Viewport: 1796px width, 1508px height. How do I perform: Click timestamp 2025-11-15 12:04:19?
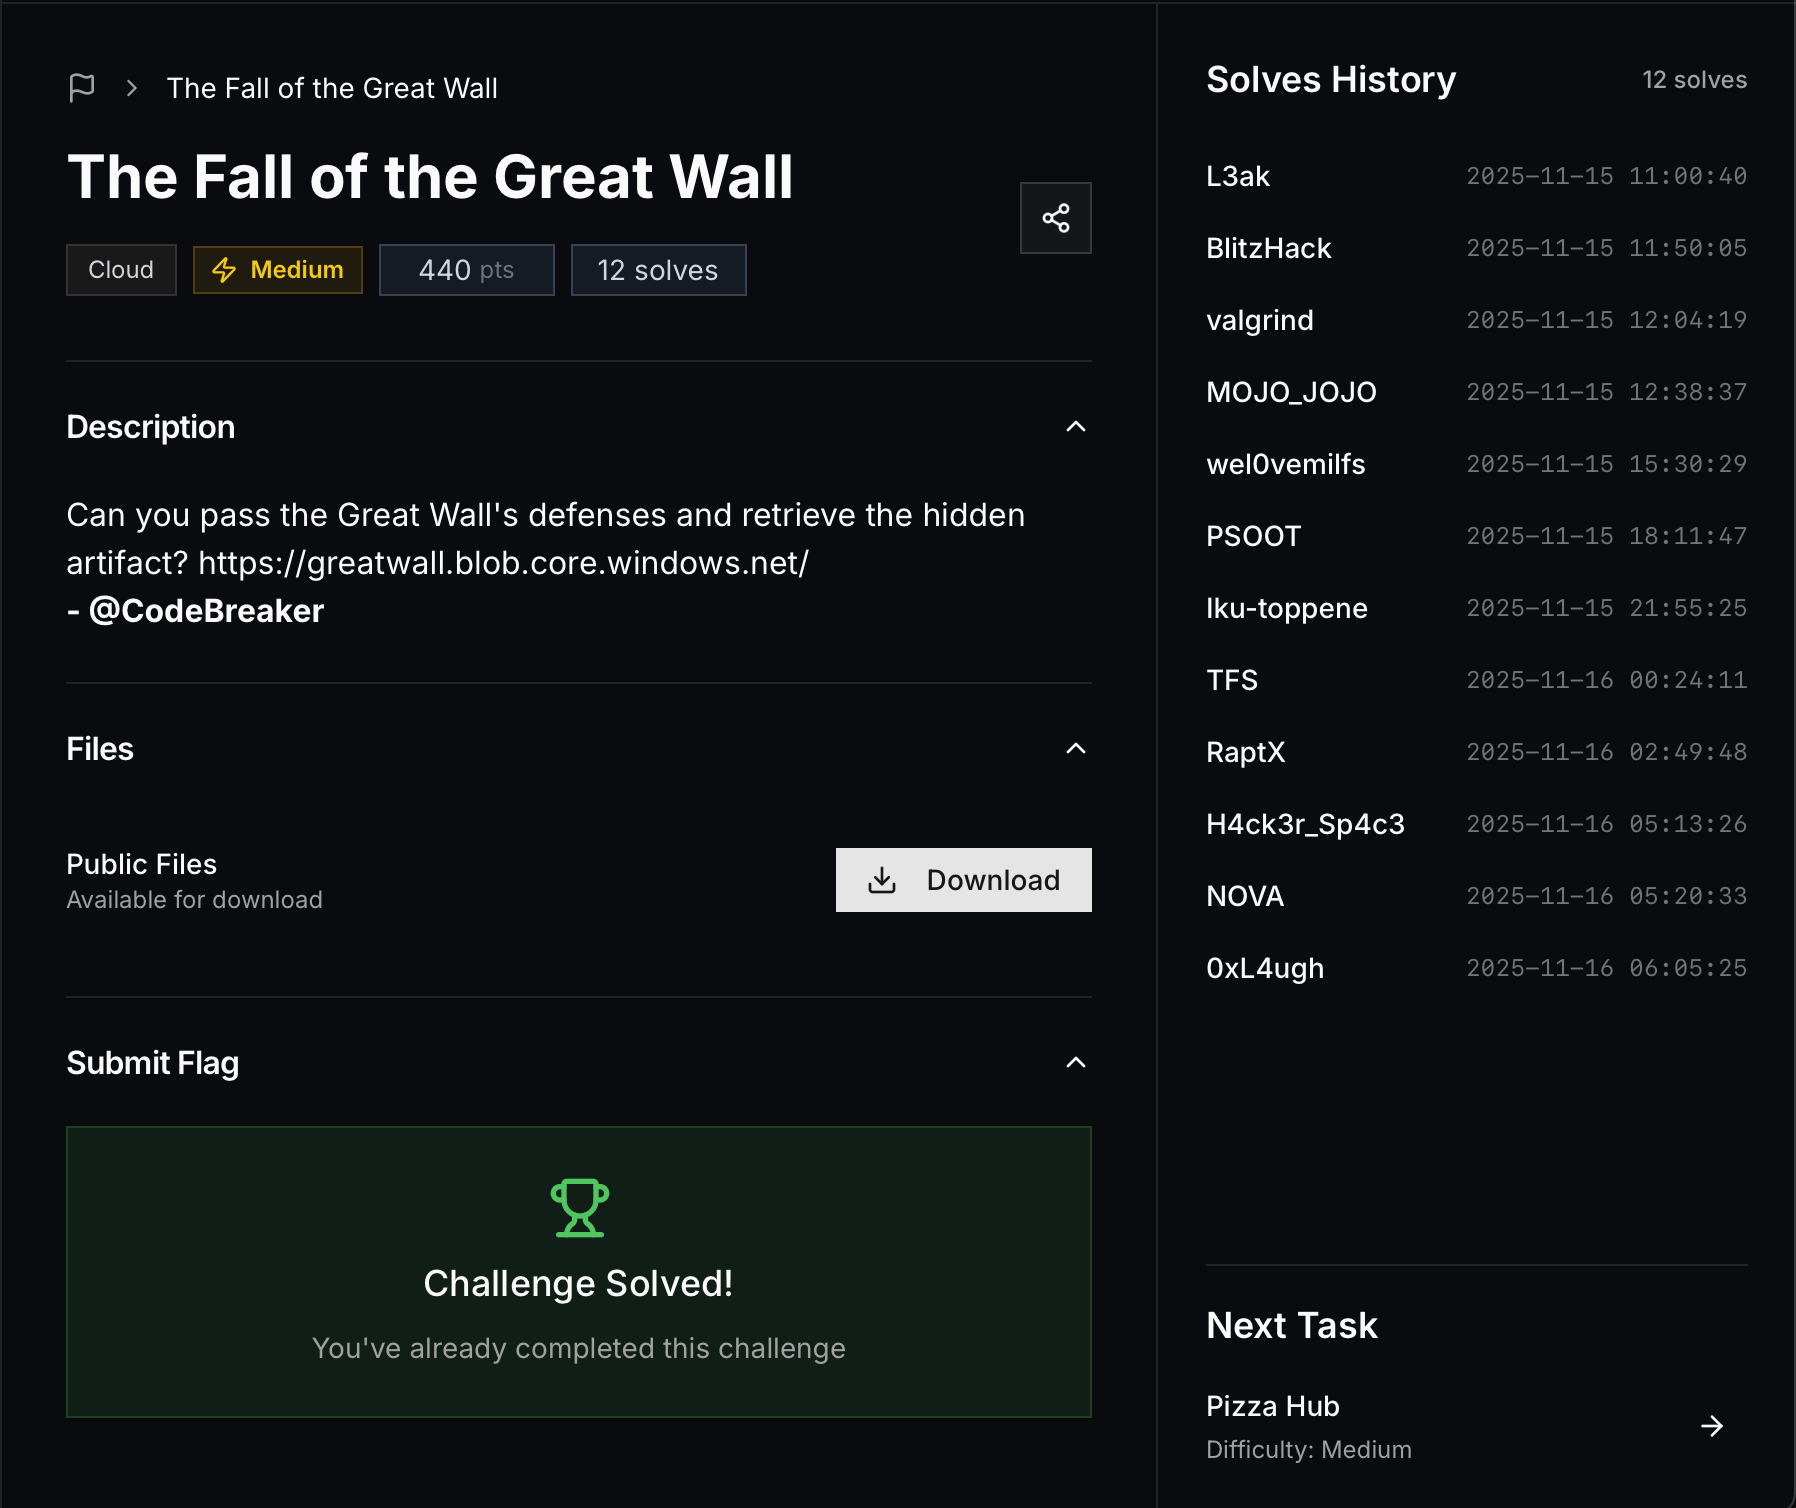coord(1607,320)
